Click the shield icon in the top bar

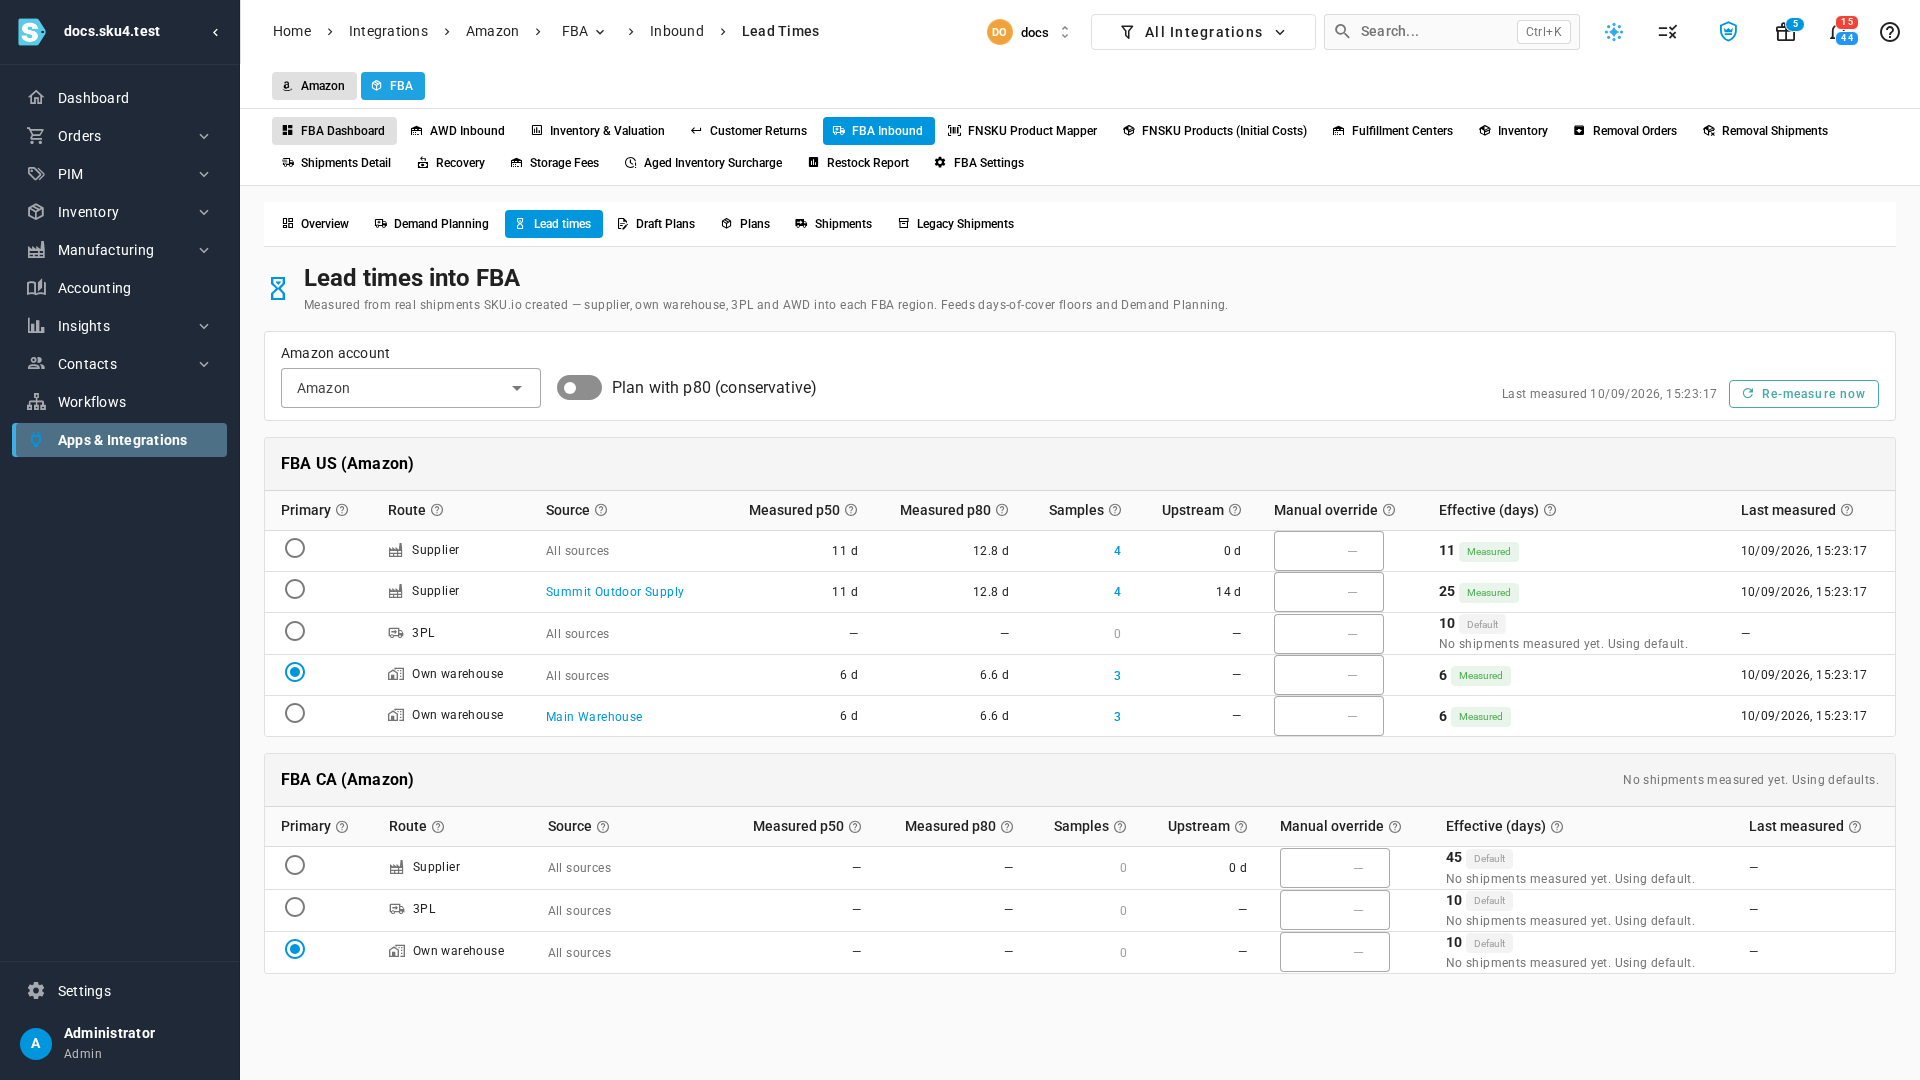pyautogui.click(x=1728, y=32)
